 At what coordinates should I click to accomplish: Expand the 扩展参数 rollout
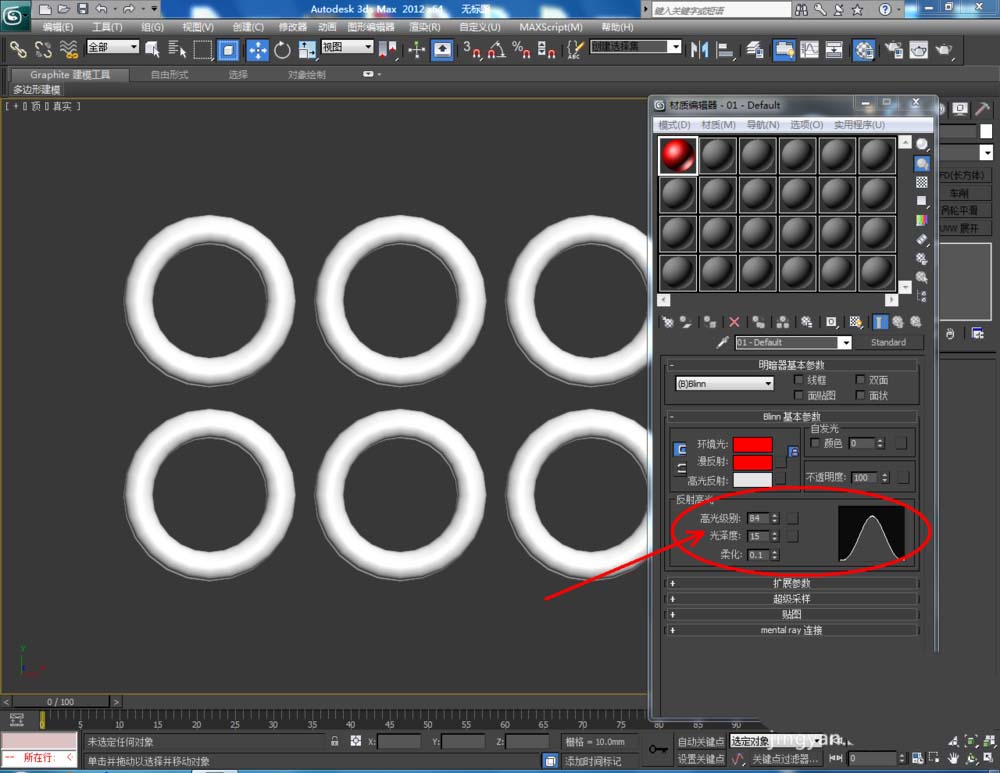791,583
